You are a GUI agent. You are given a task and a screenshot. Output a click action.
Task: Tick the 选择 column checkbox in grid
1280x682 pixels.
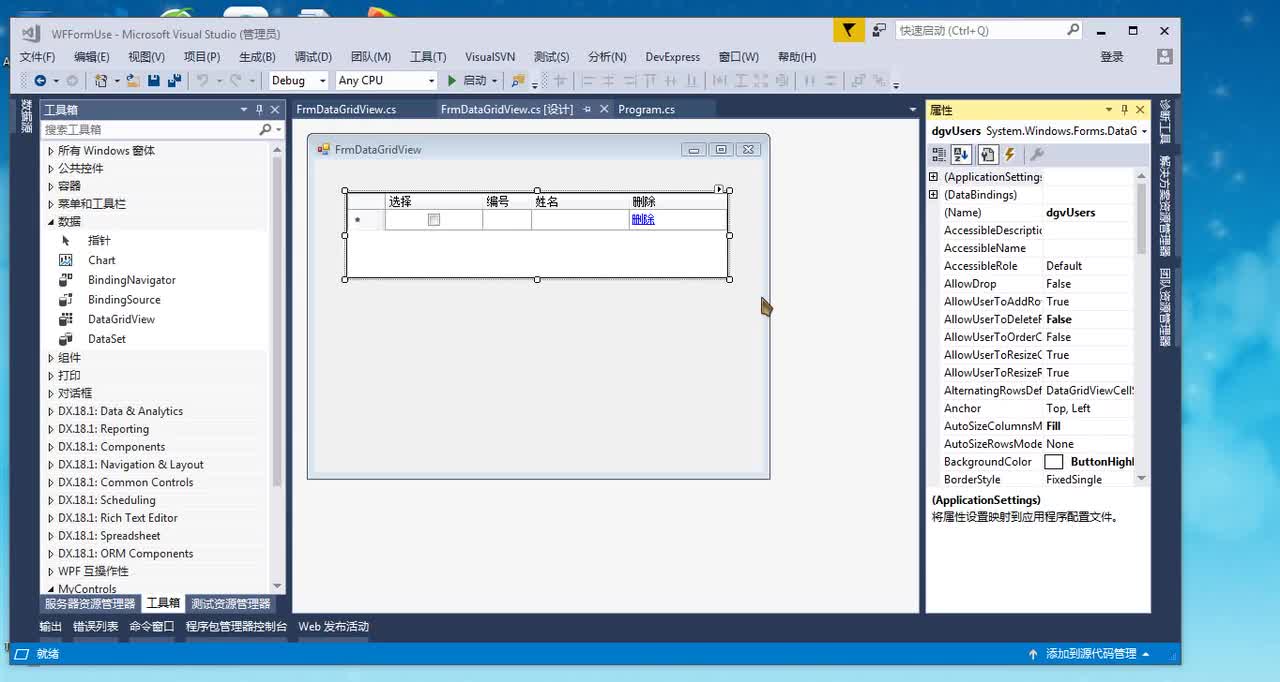click(434, 219)
